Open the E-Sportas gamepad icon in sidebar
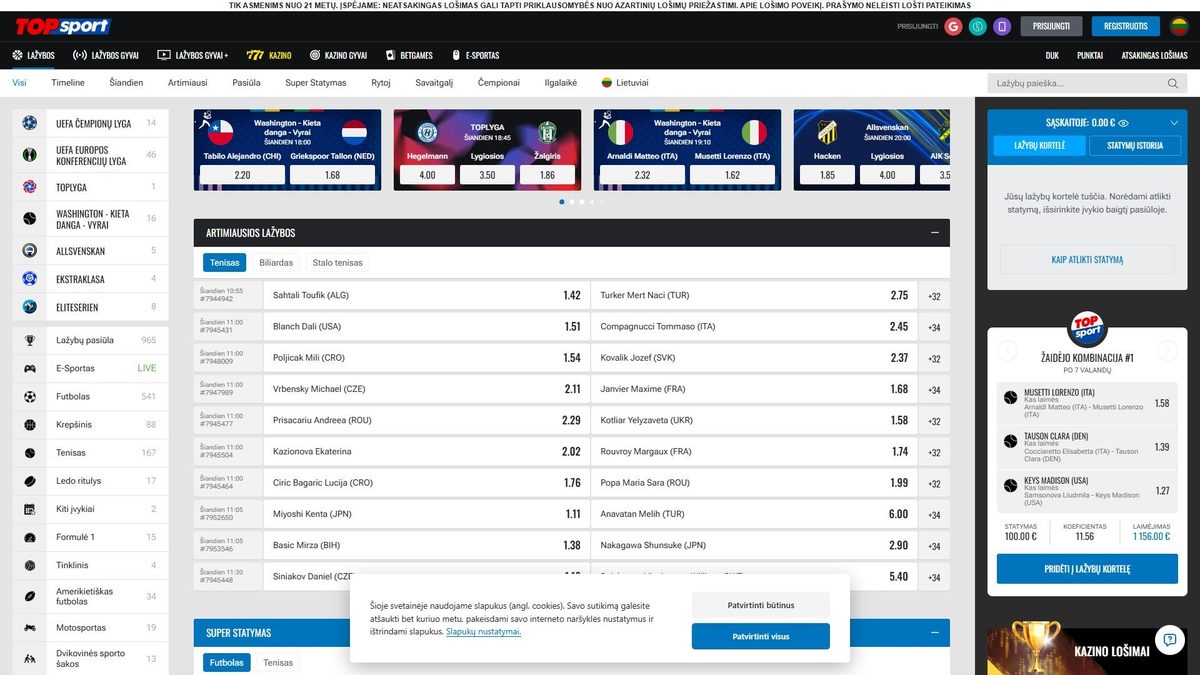Image resolution: width=1200 pixels, height=675 pixels. click(30, 368)
